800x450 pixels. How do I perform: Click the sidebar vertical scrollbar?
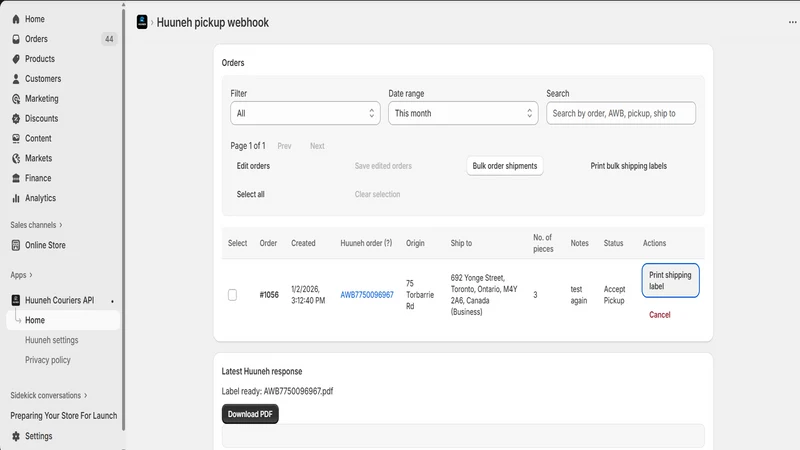[123, 219]
